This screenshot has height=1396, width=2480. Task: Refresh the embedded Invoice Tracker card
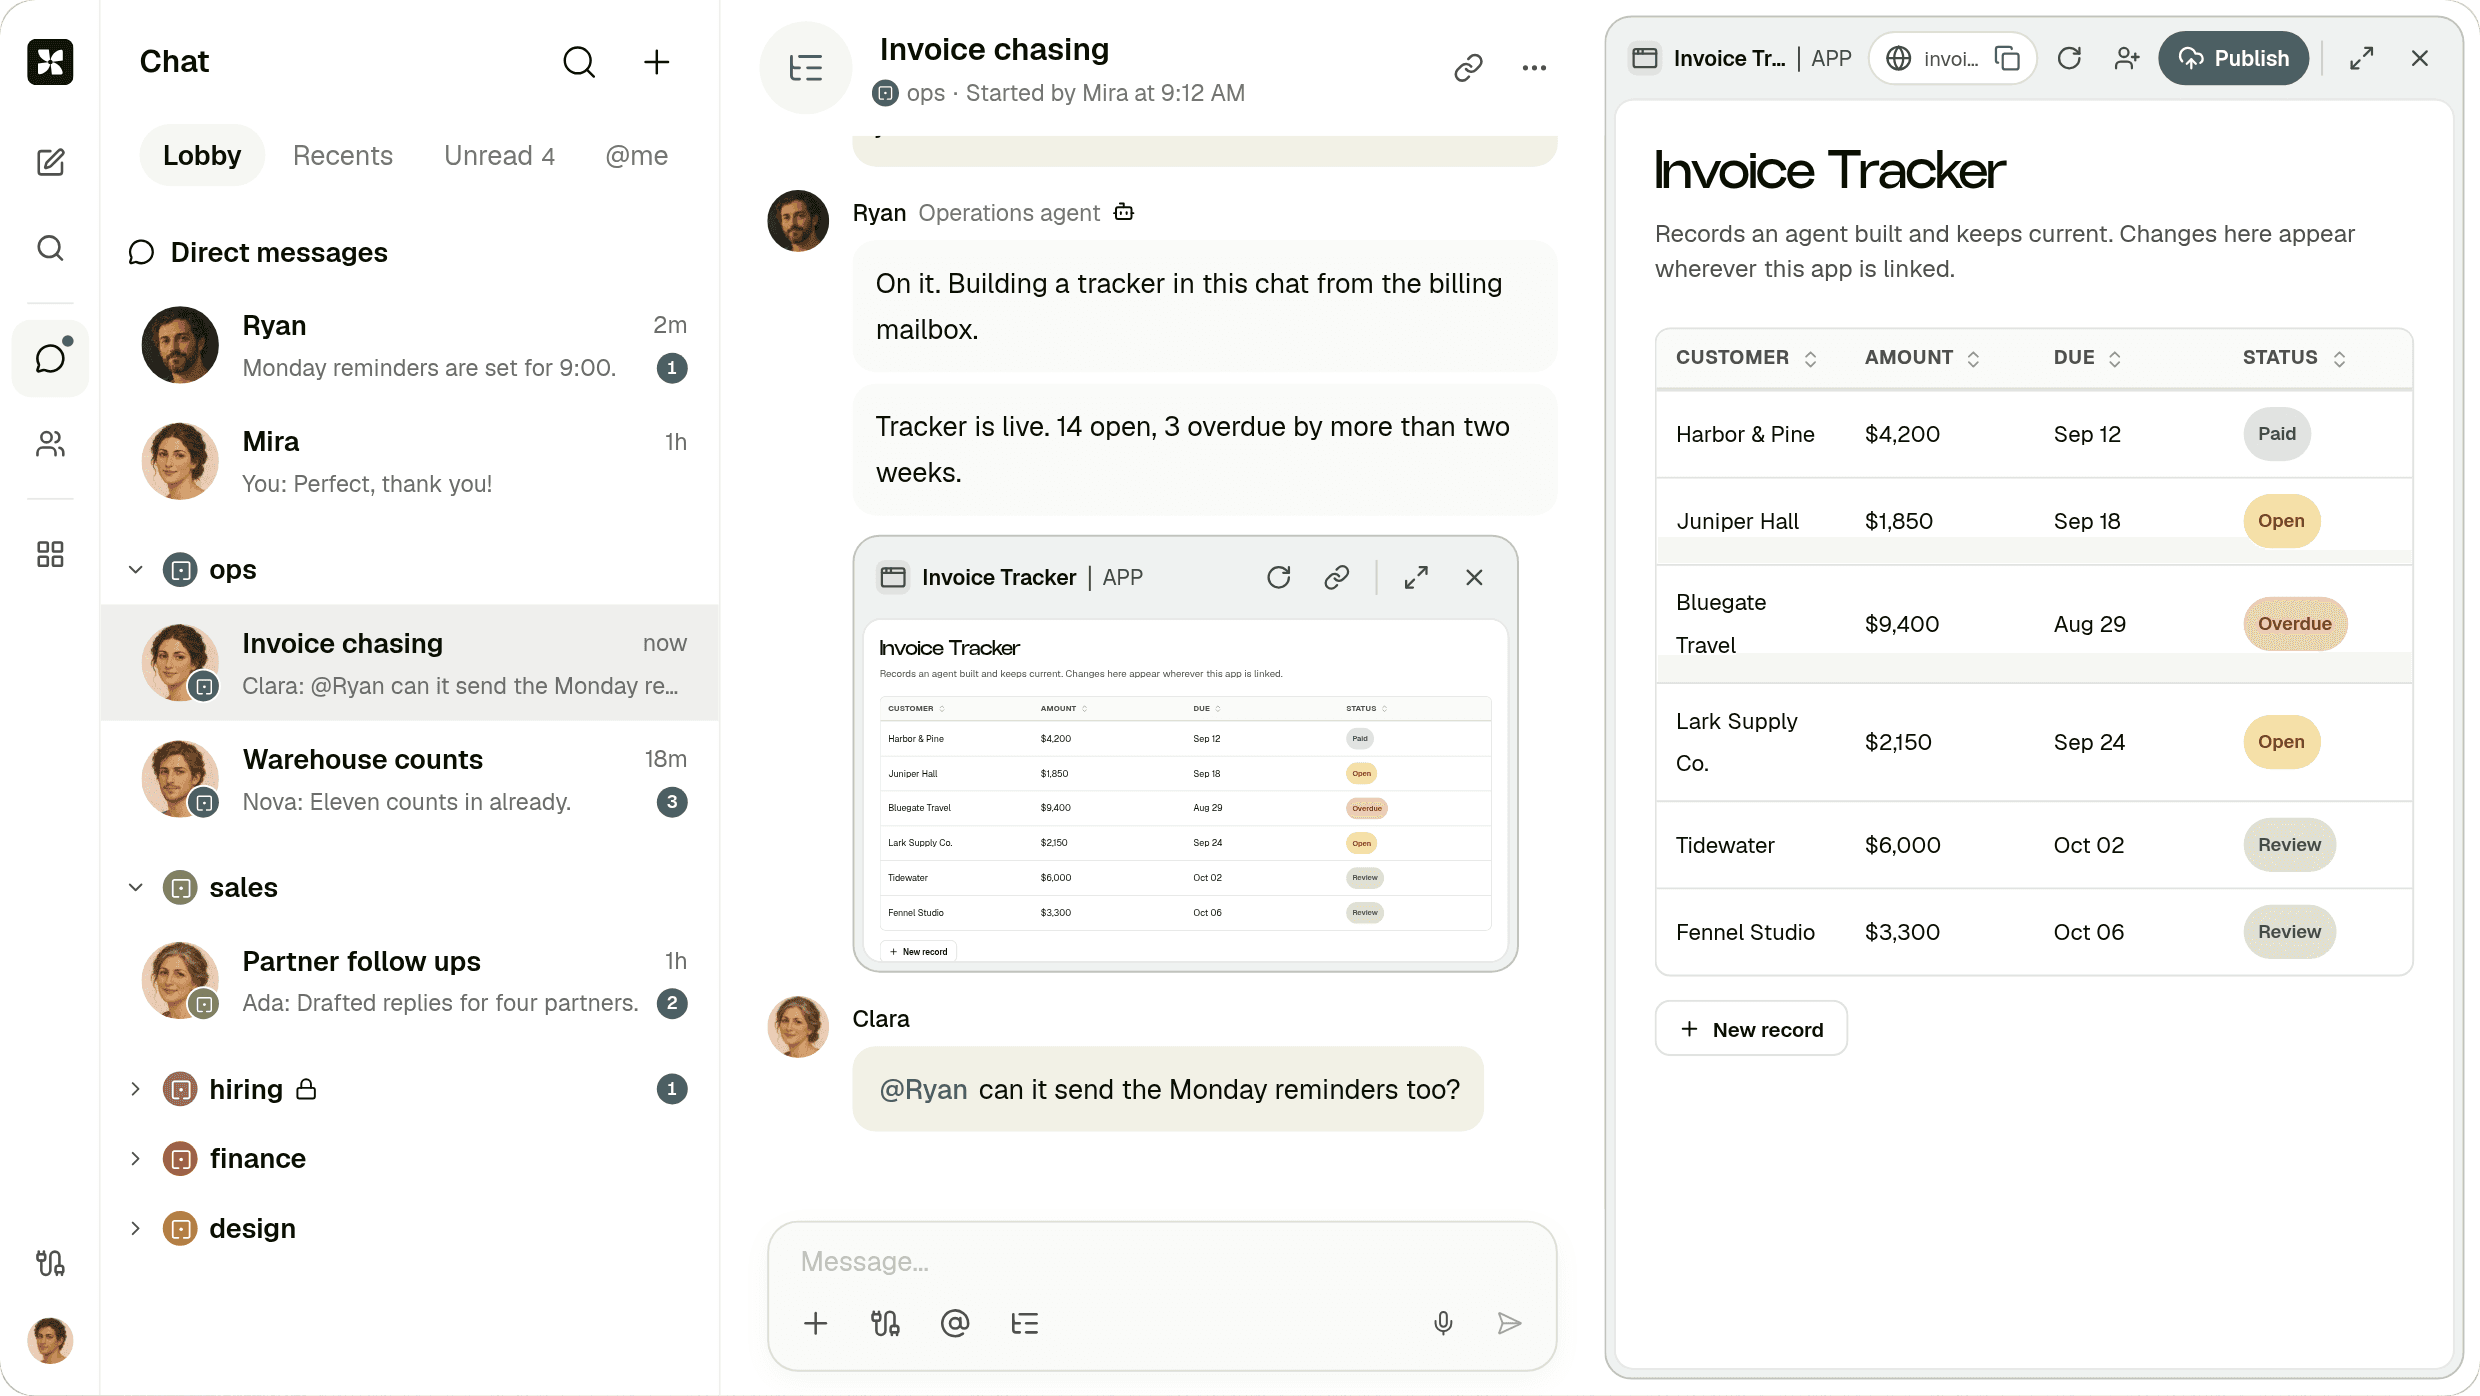[x=1279, y=577]
